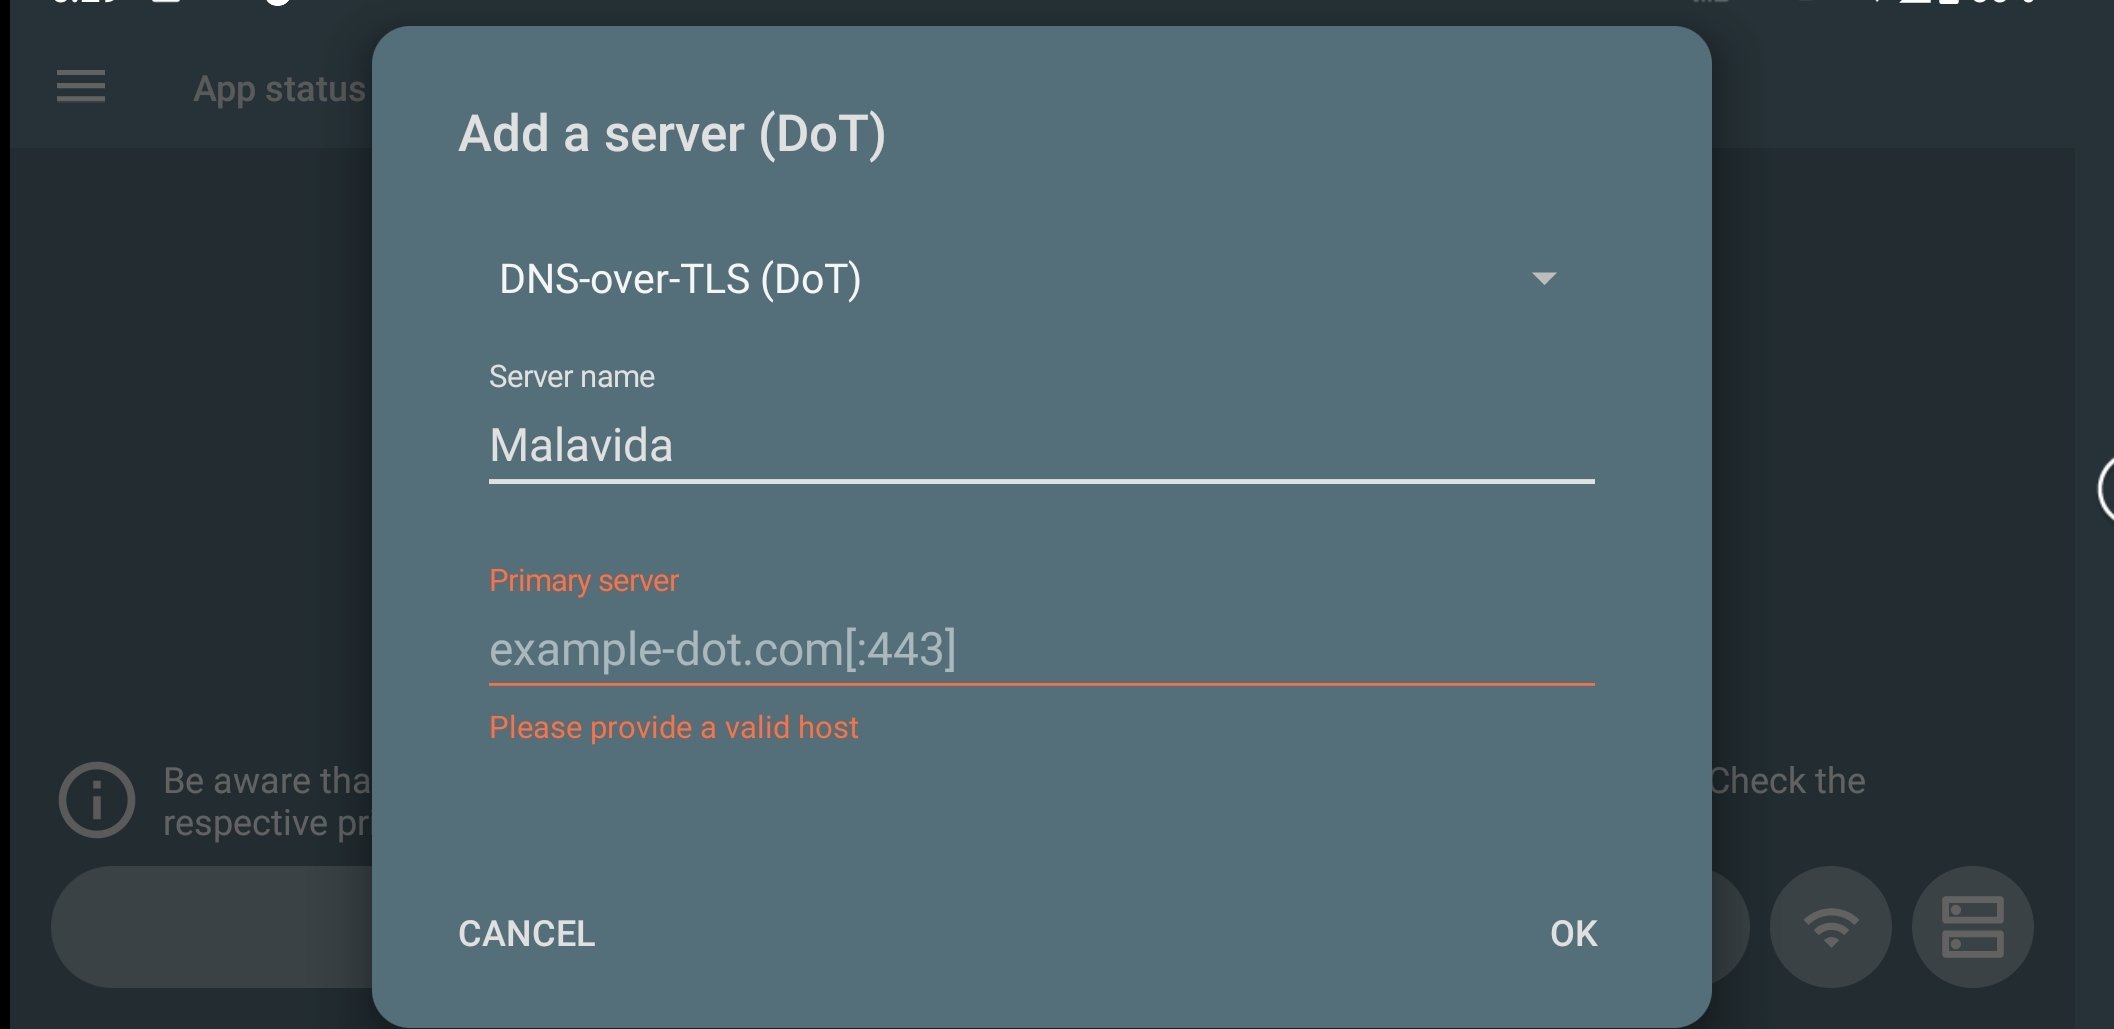This screenshot has height=1029, width=2114.
Task: Tap the 'Be aware that' notice text
Action: [267, 781]
